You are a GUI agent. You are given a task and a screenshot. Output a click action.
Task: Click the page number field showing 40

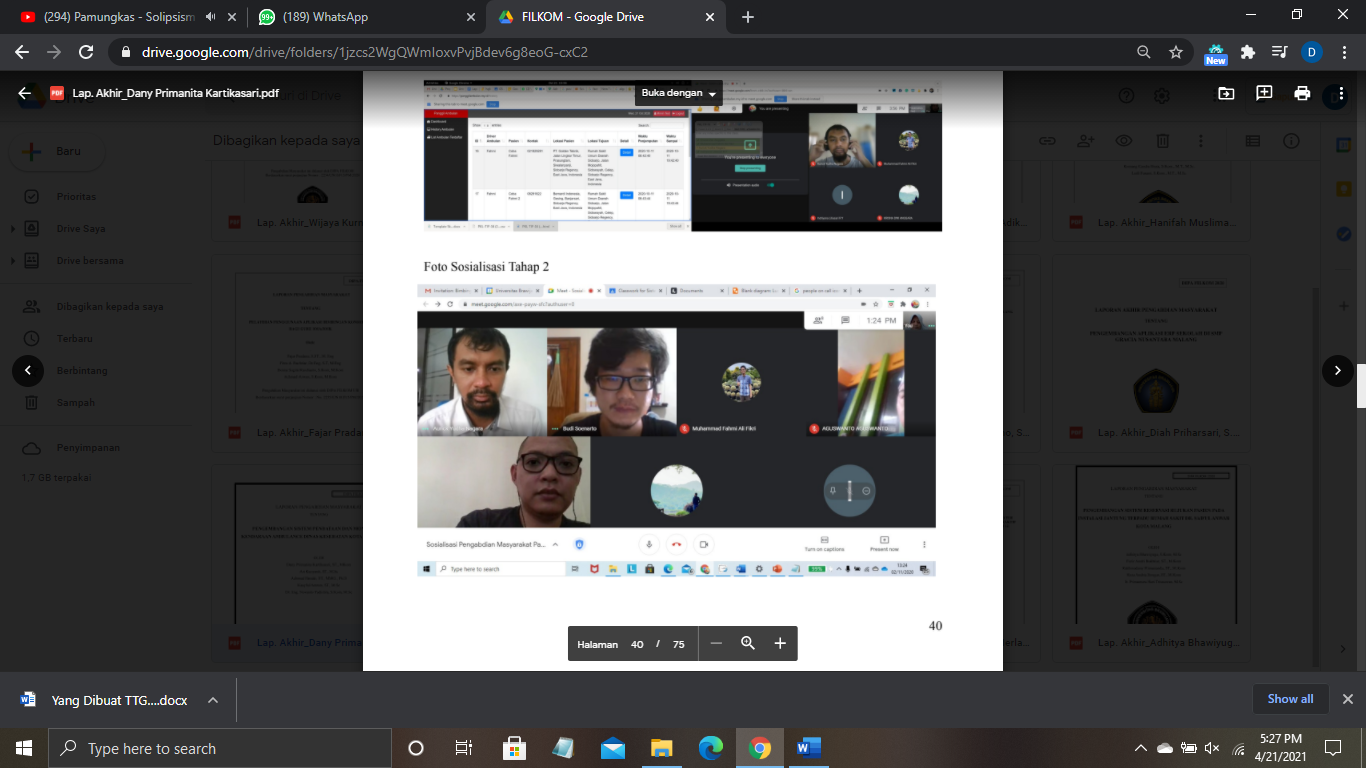pyautogui.click(x=637, y=644)
